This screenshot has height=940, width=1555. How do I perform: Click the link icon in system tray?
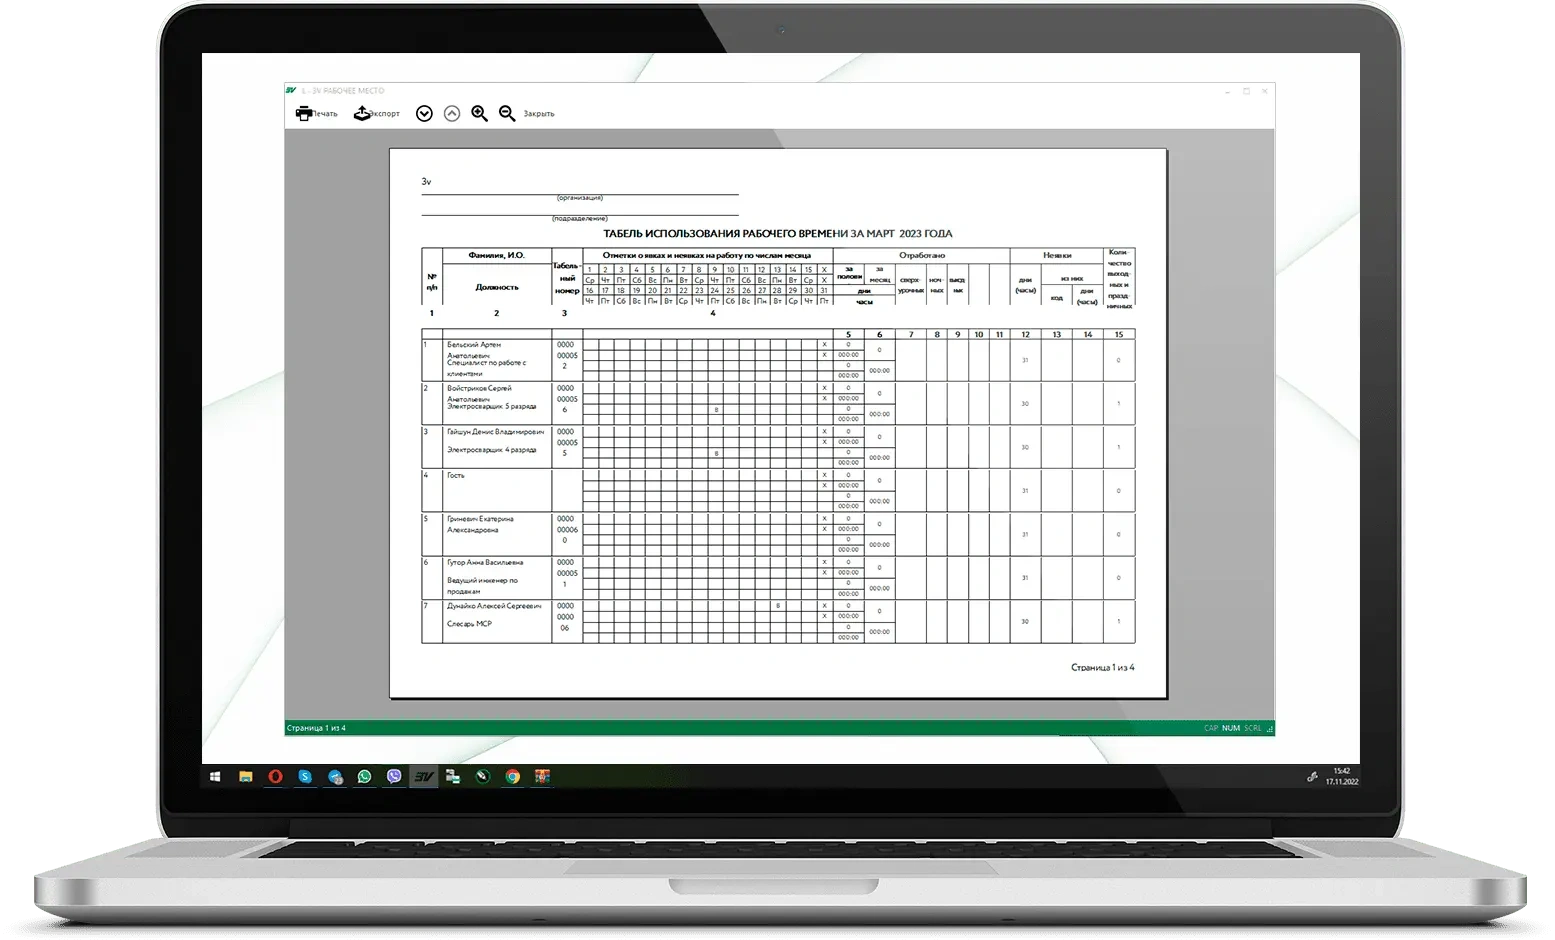[x=1312, y=776]
